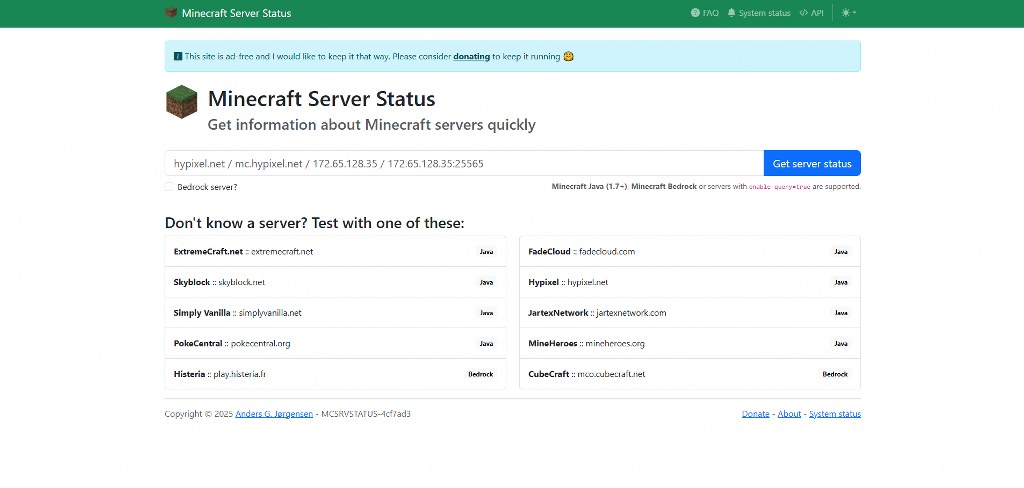Open the API documentation link

(811, 13)
